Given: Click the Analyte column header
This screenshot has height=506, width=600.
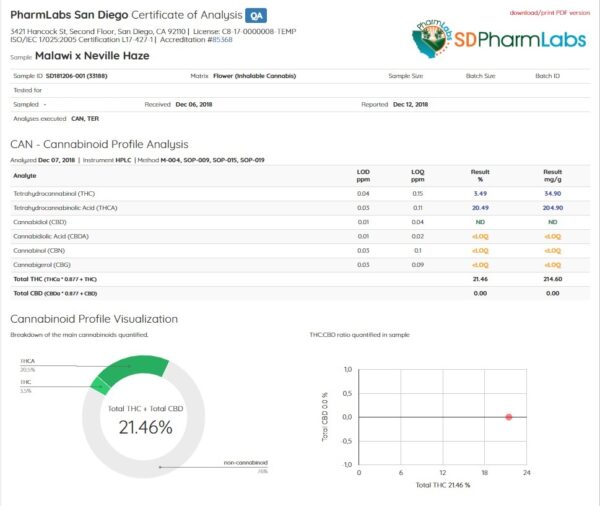Looking at the screenshot, I should click(x=25, y=175).
